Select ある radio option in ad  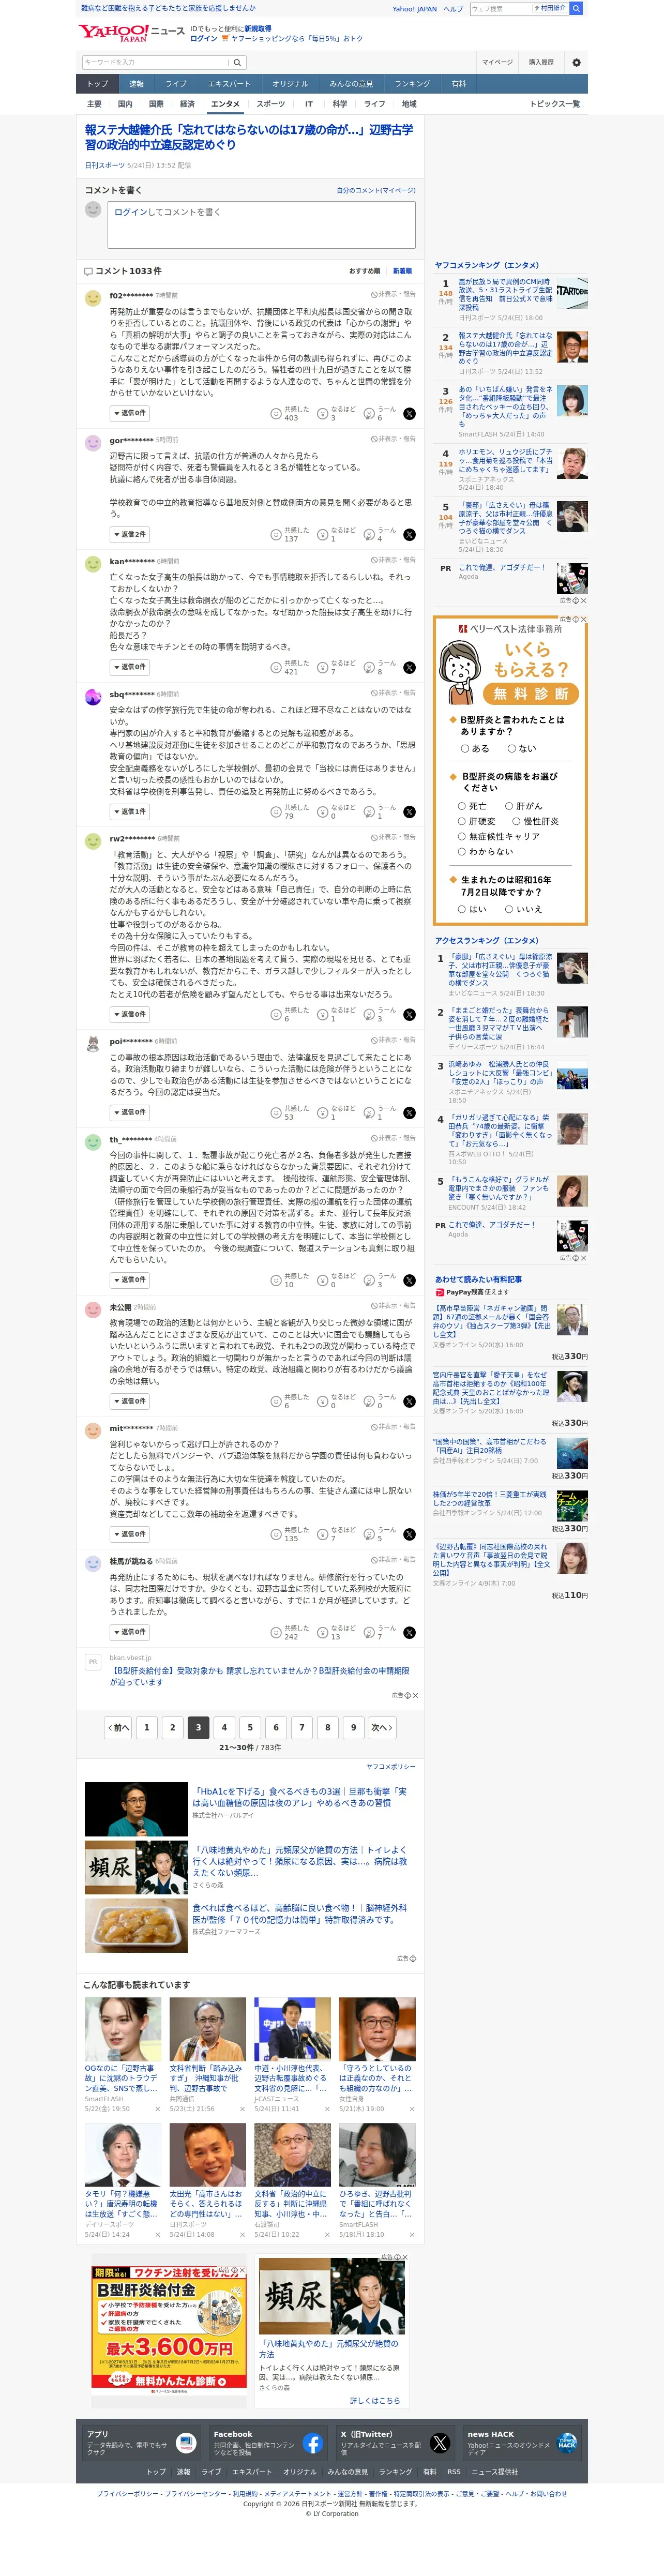tap(465, 748)
